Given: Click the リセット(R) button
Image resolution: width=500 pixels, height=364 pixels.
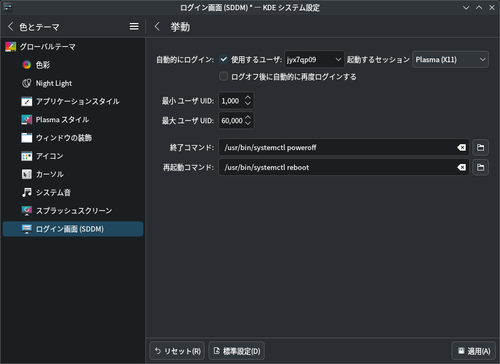Looking at the screenshot, I should (x=177, y=351).
